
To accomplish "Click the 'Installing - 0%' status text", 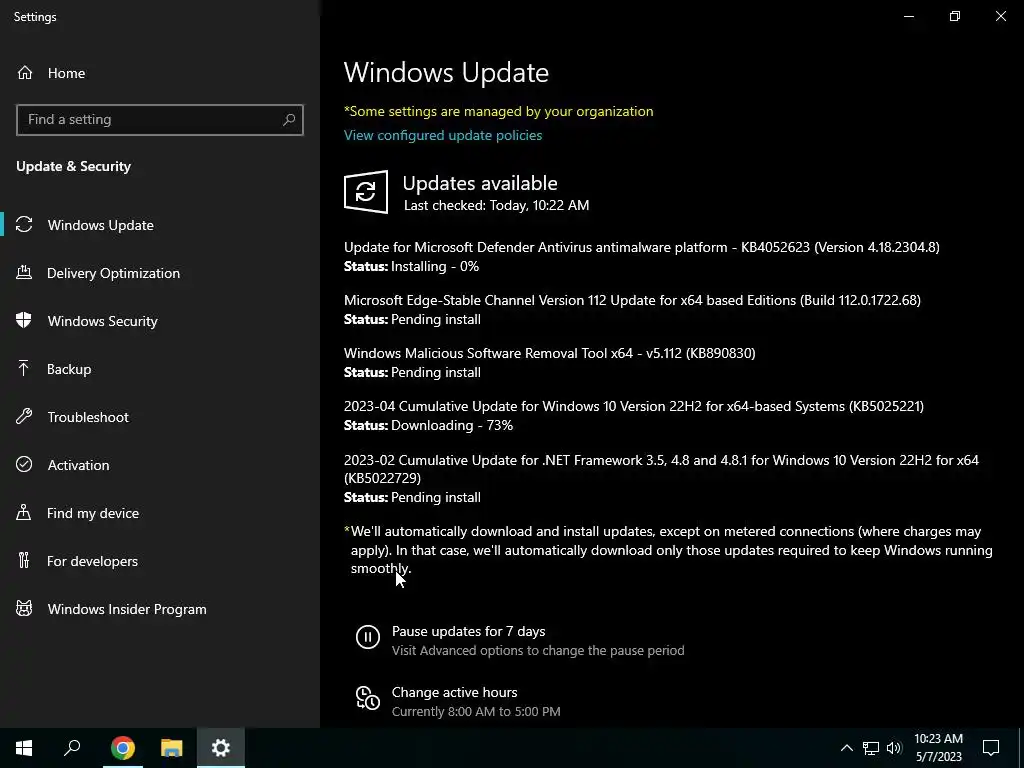I will pyautogui.click(x=435, y=266).
